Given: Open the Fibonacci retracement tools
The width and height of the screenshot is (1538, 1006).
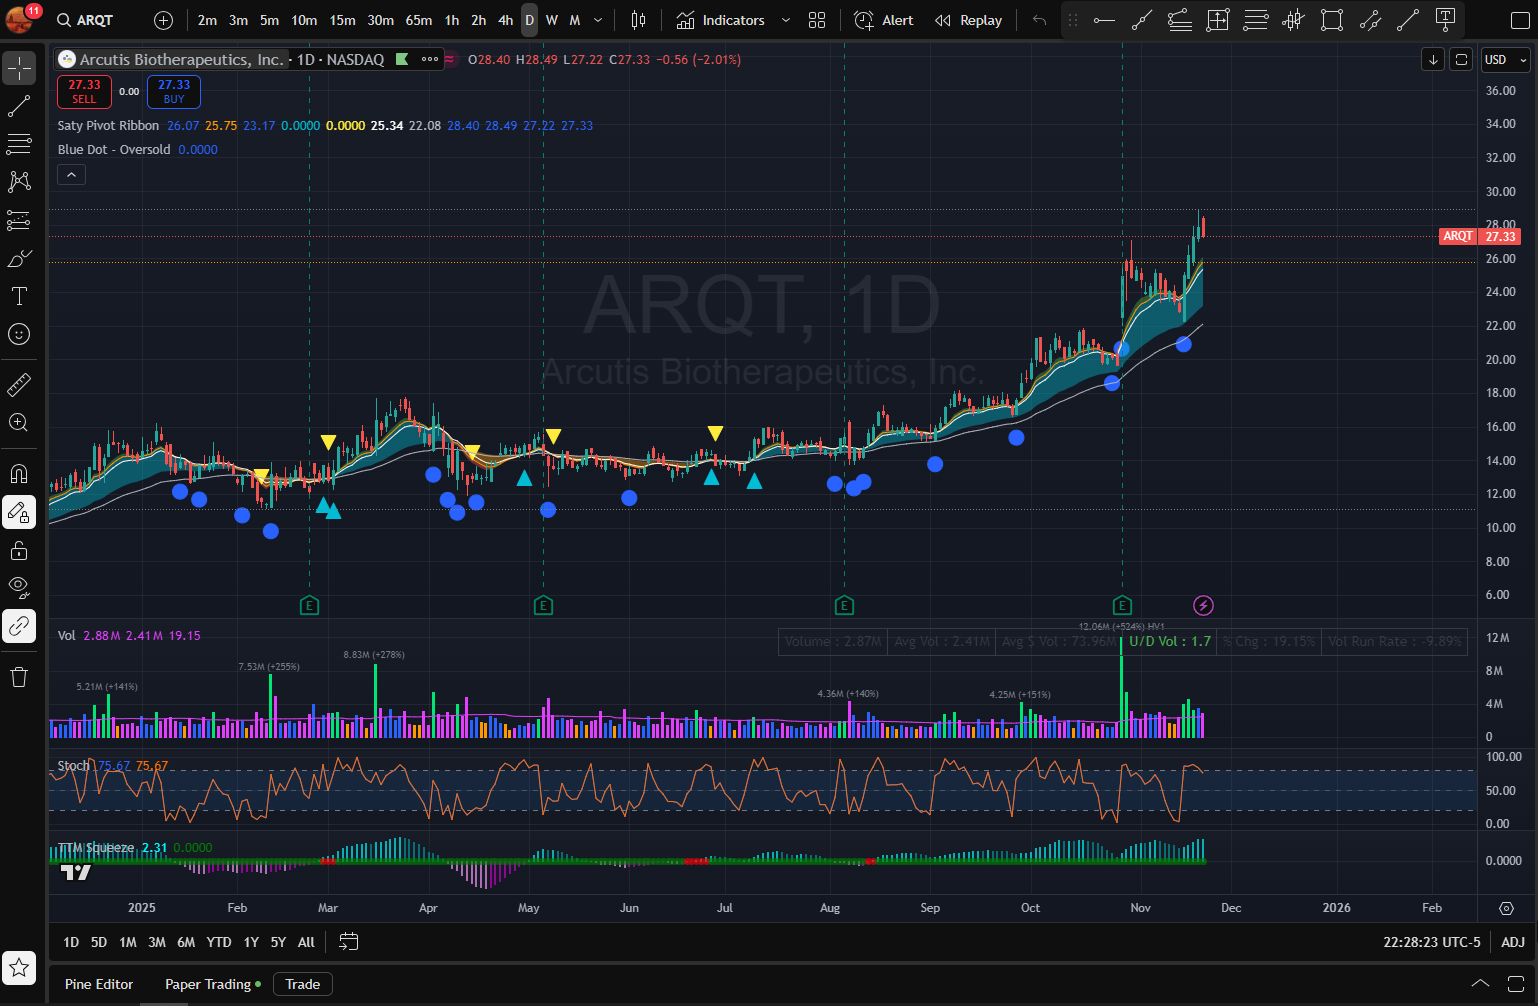Looking at the screenshot, I should click(x=19, y=144).
